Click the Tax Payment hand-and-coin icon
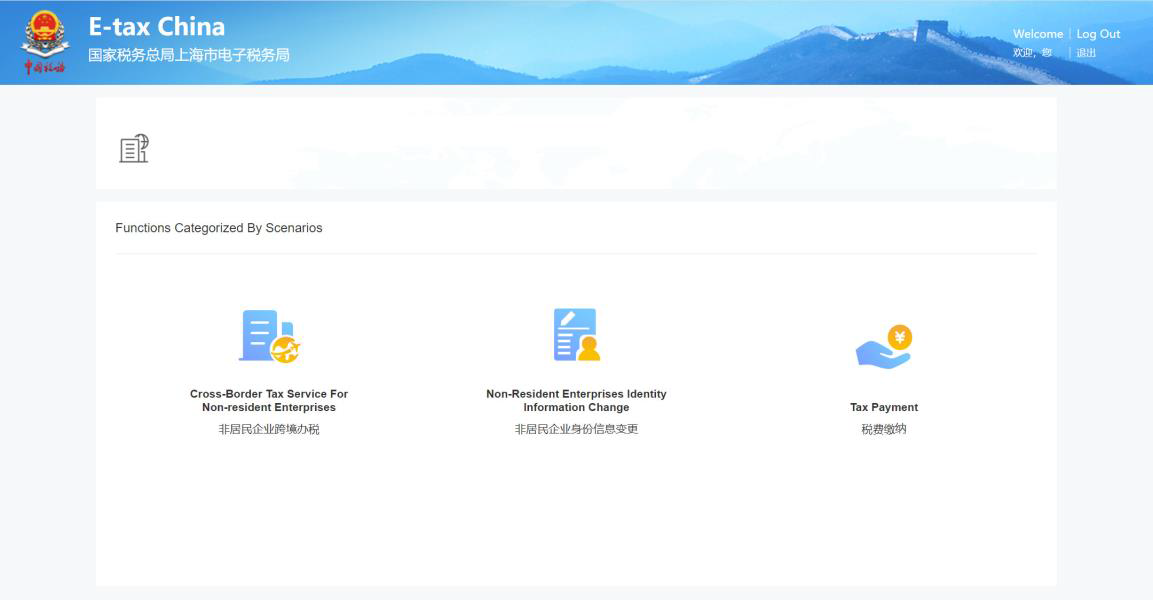The height and width of the screenshot is (600, 1153). (x=884, y=347)
